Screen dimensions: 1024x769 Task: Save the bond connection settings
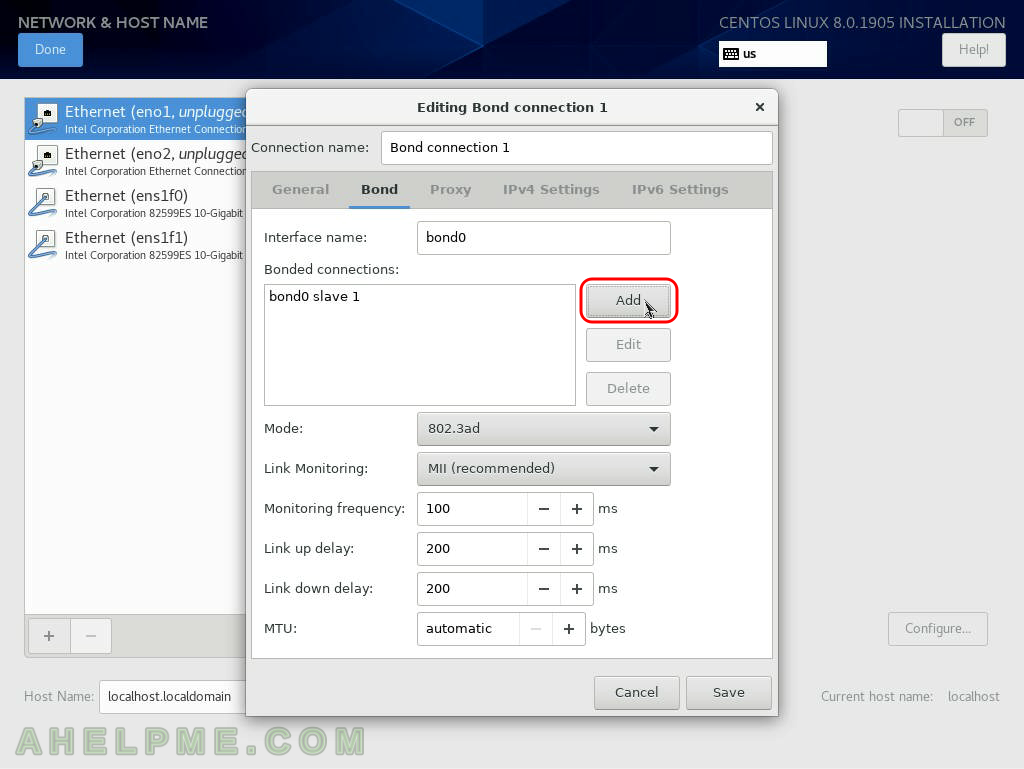click(729, 693)
